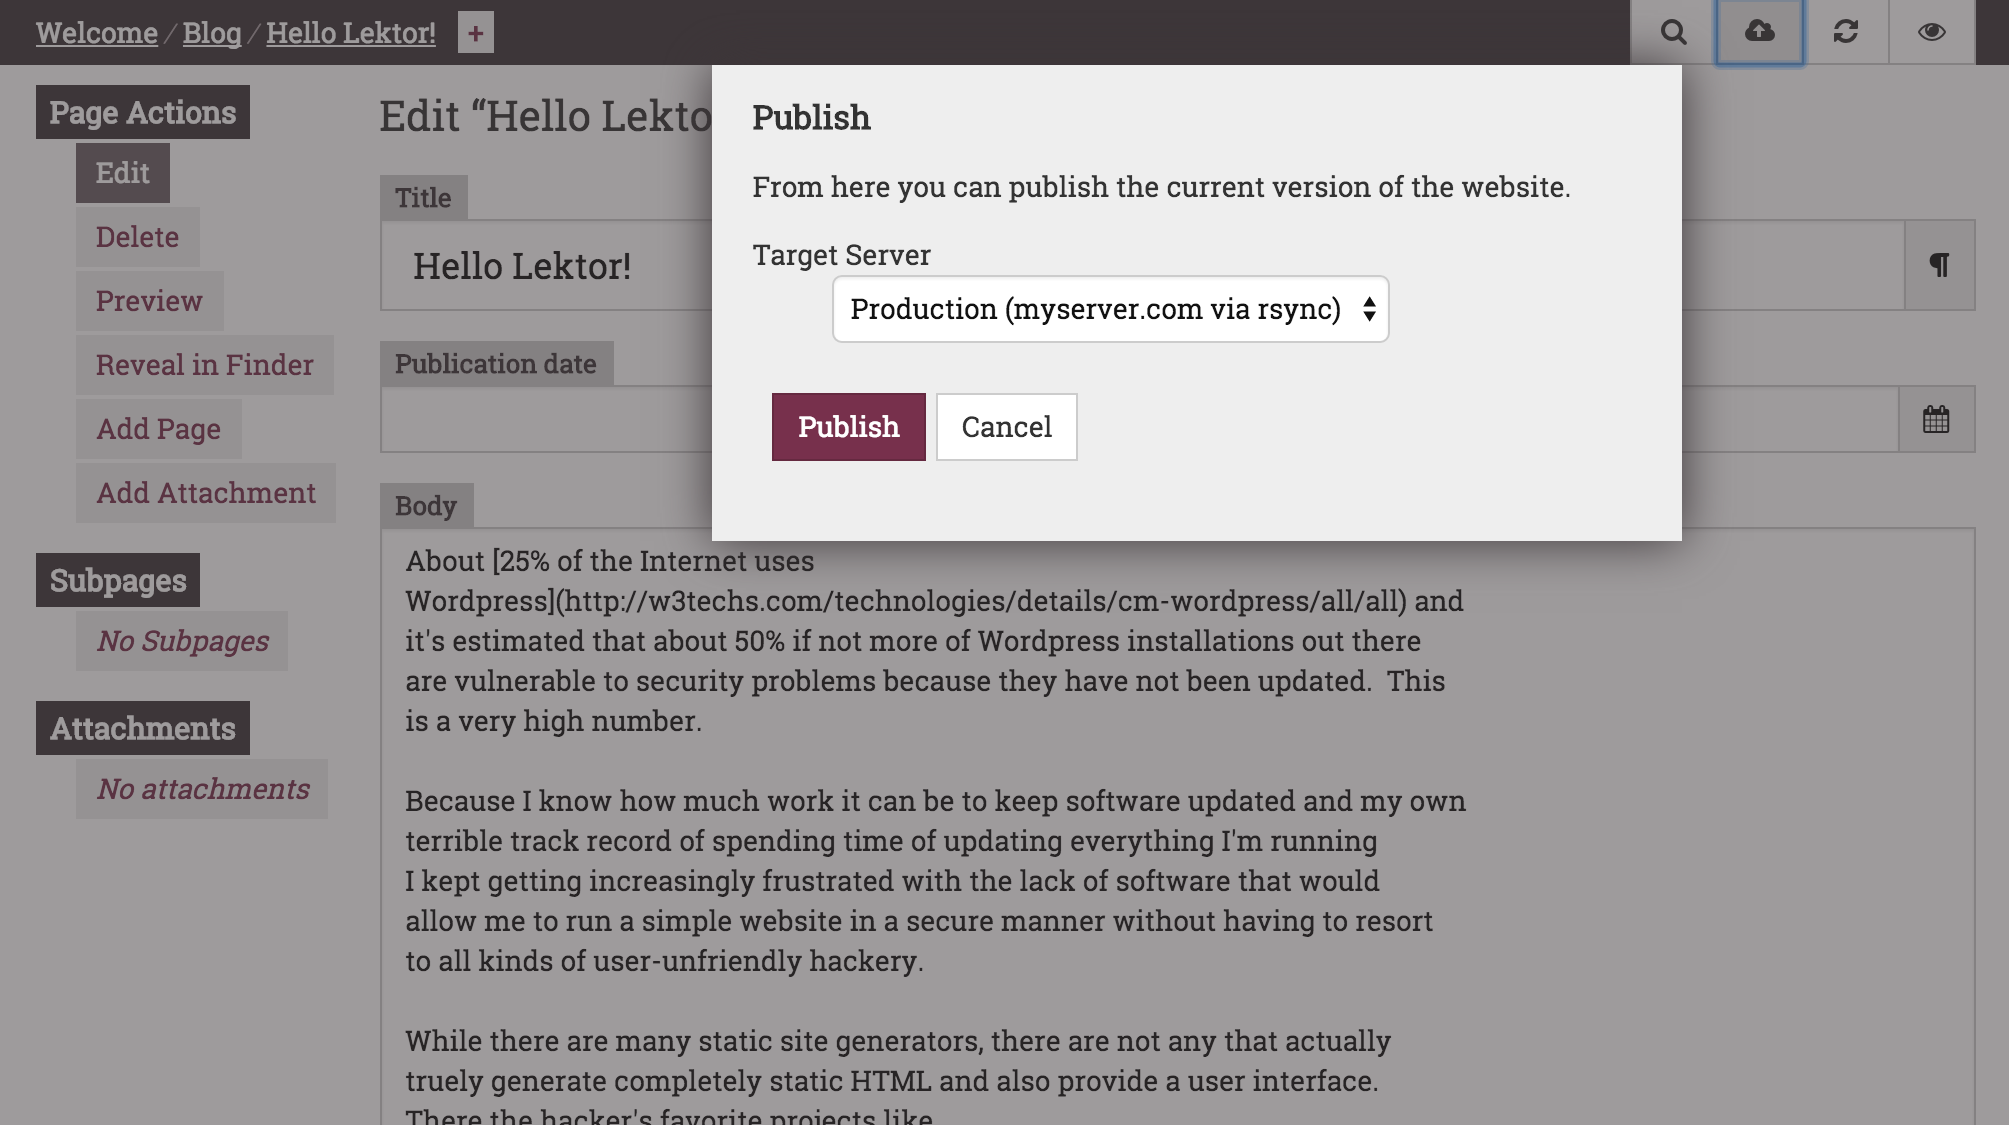Click the cloud upload publish icon
2009x1125 pixels.
pyautogui.click(x=1760, y=32)
